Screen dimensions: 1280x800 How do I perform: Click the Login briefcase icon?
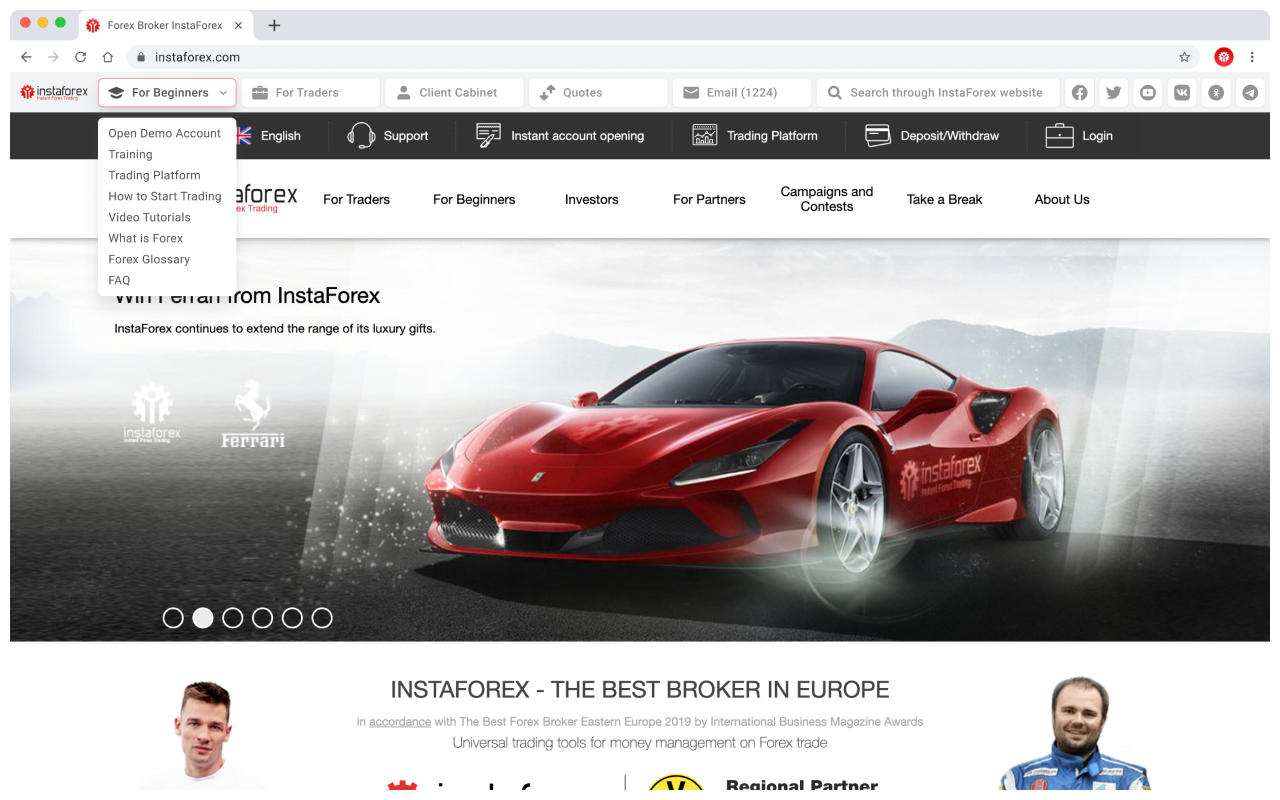tap(1059, 135)
